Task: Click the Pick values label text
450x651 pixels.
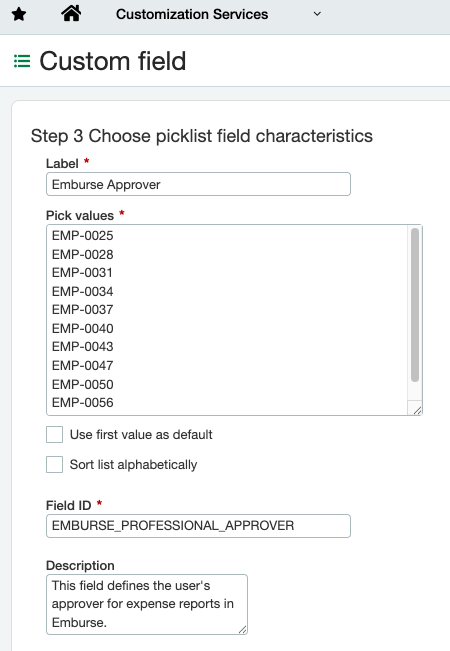Action: pyautogui.click(x=80, y=215)
